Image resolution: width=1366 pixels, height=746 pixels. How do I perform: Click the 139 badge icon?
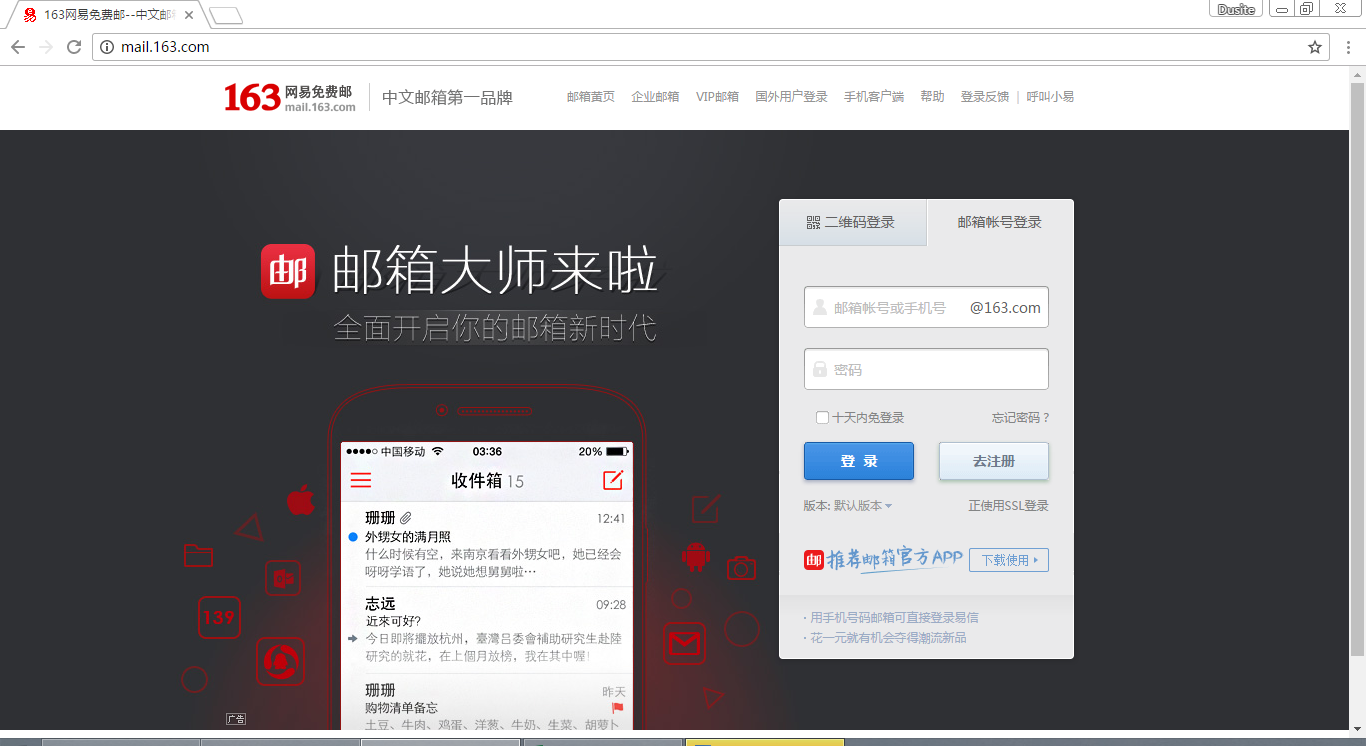(x=218, y=617)
